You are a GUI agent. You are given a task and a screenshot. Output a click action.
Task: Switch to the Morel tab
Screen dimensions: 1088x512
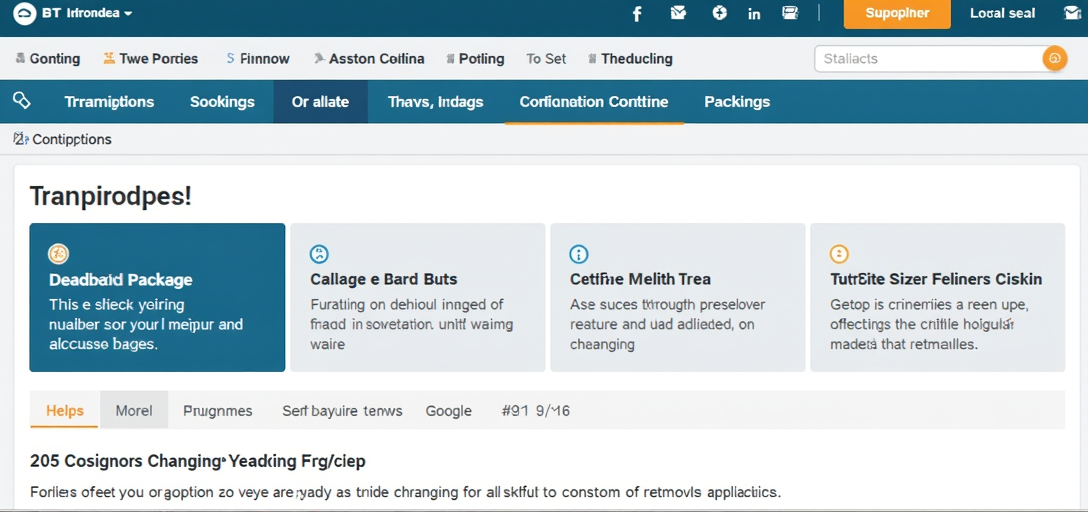pyautogui.click(x=134, y=411)
